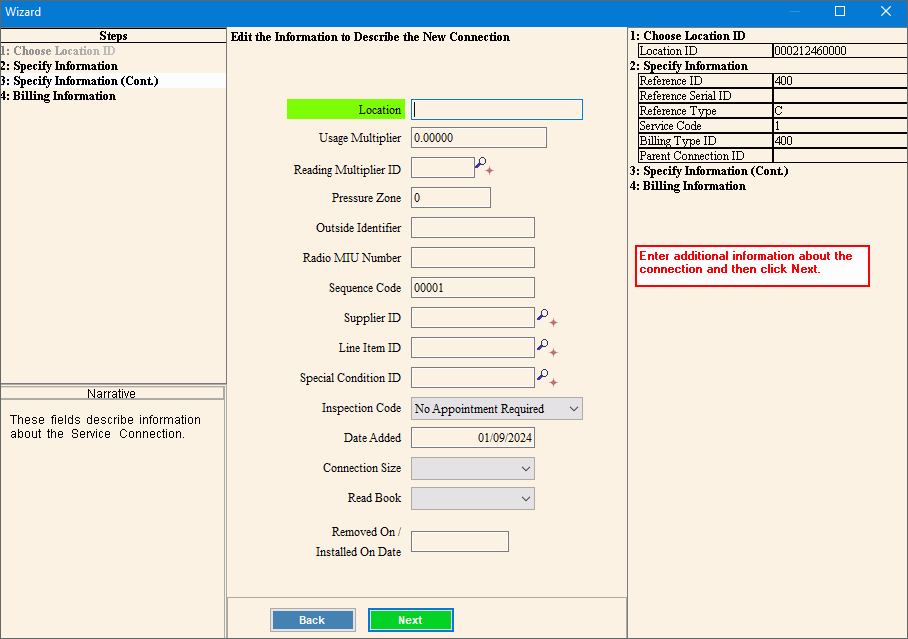
Task: Focus the Usage Multiplier field
Action: click(478, 138)
